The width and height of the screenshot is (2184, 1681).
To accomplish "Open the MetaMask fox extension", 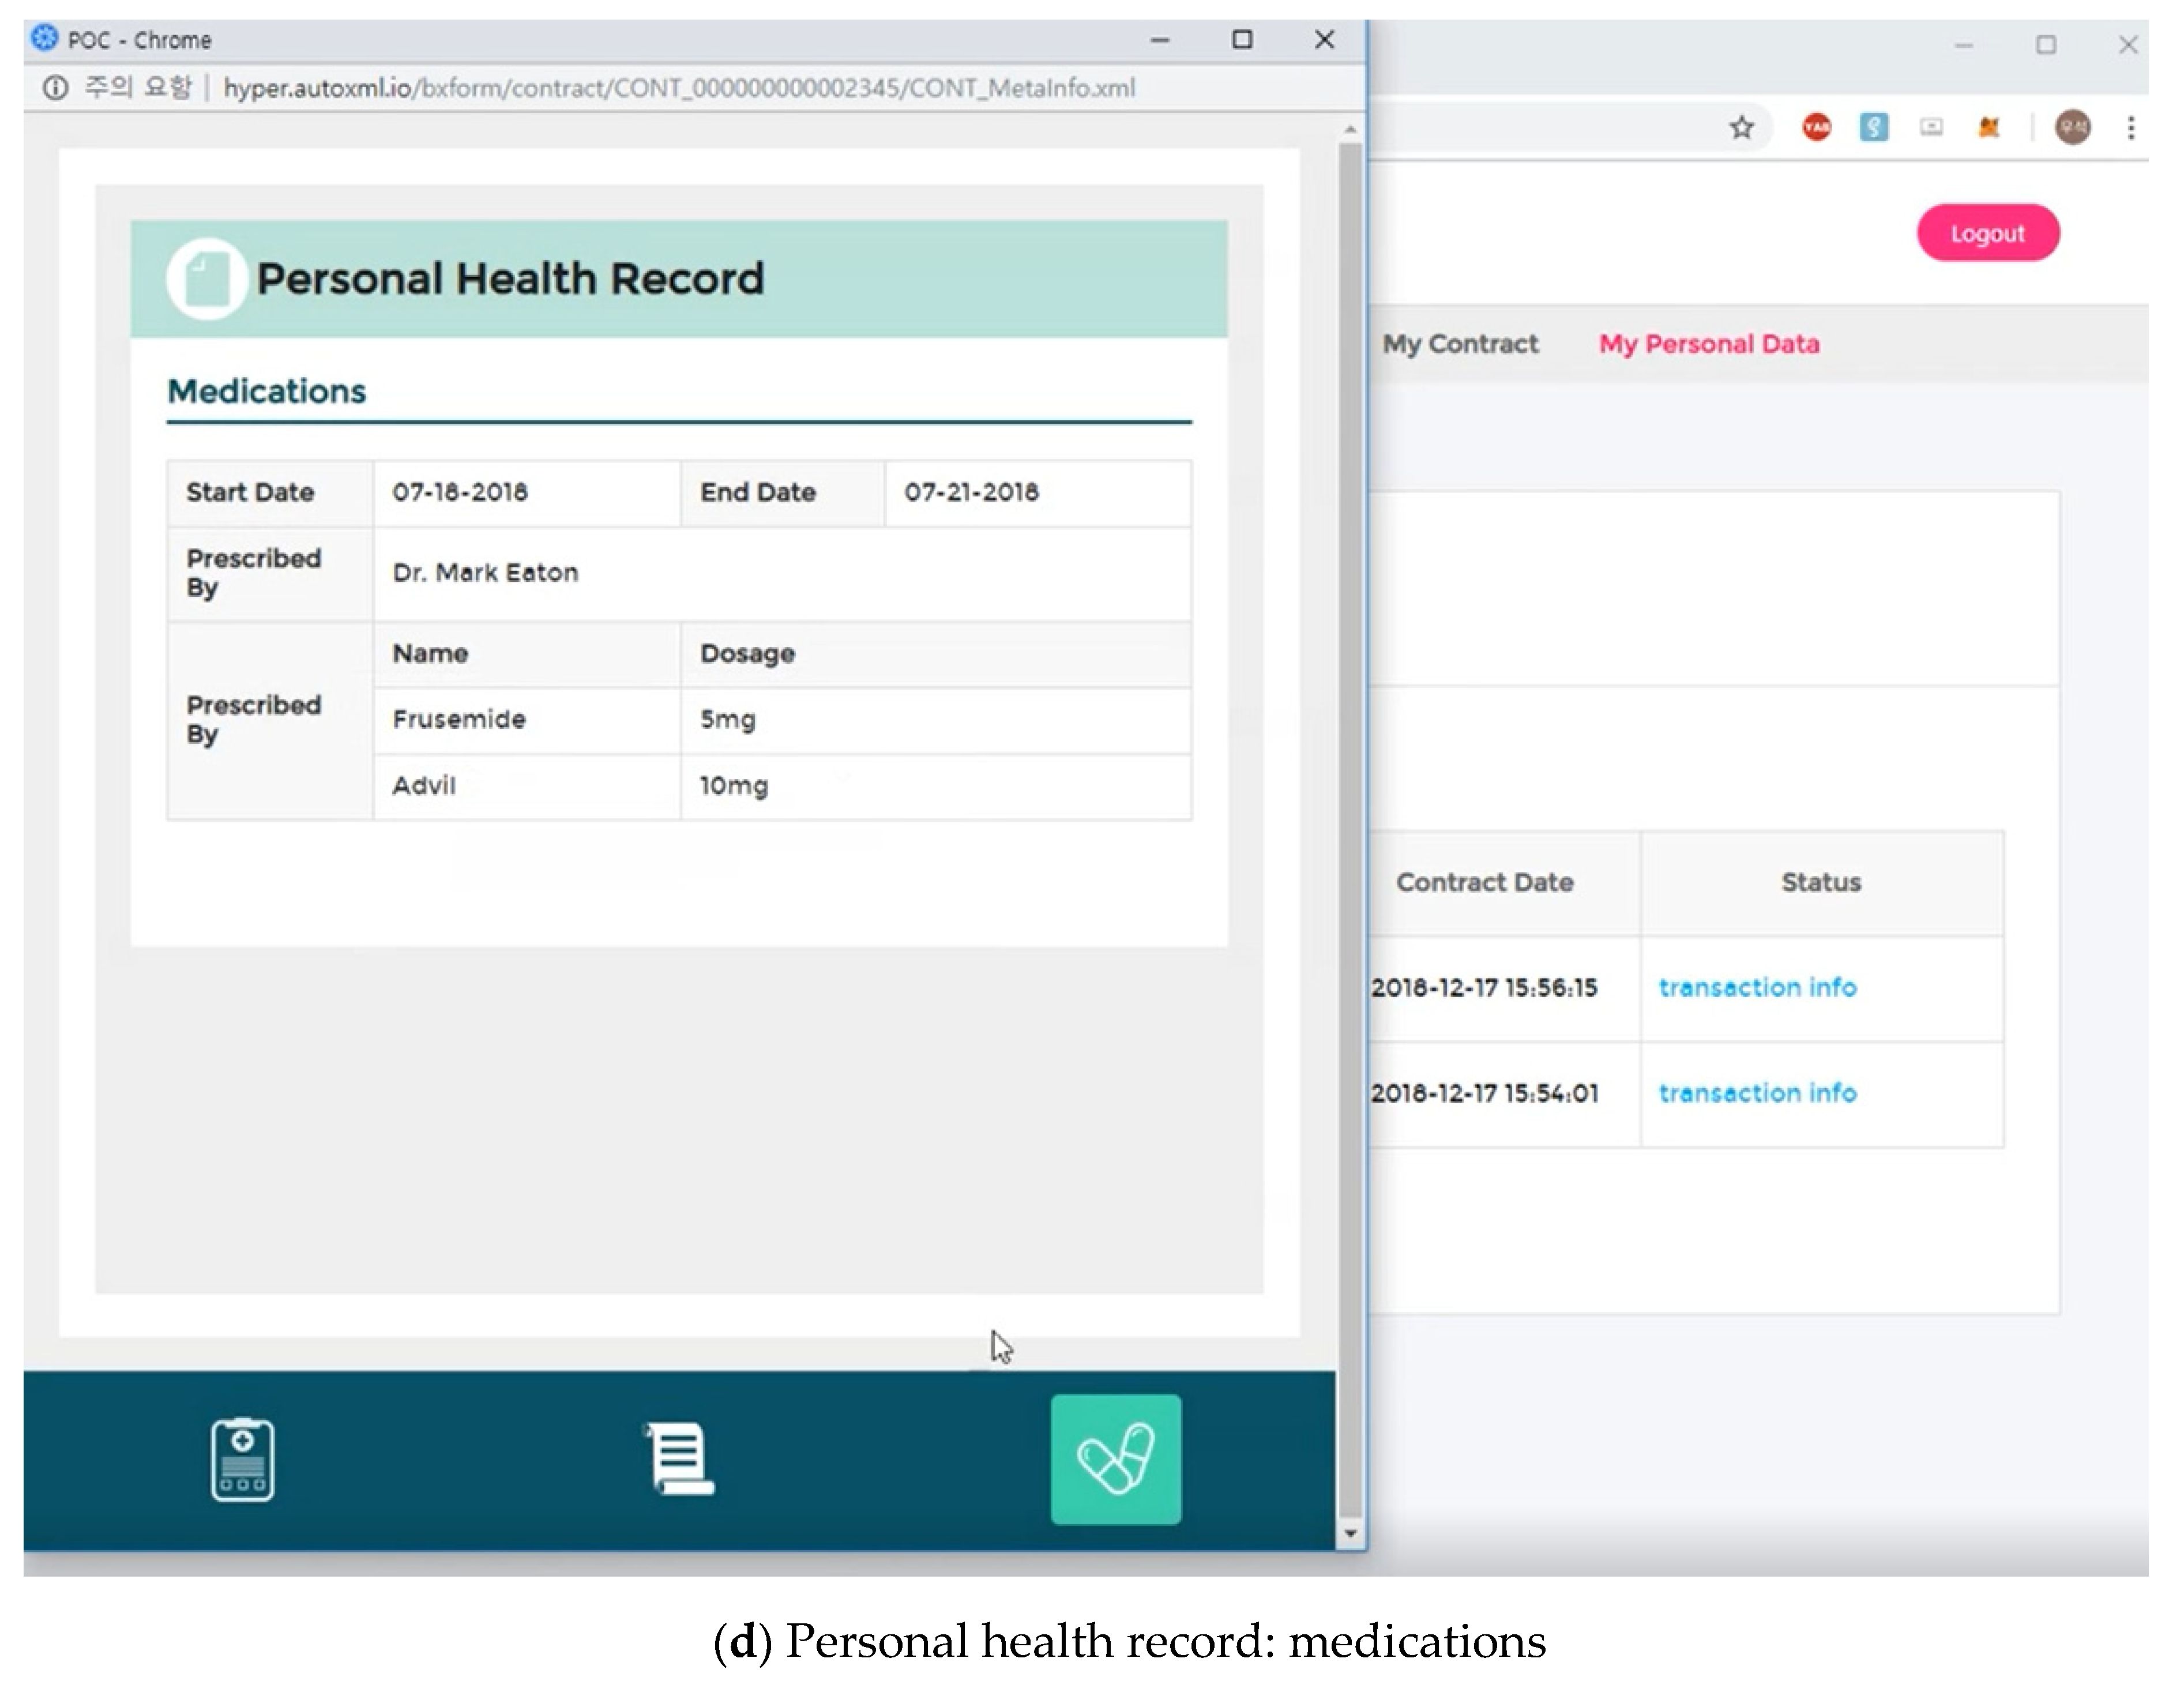I will pos(1989,128).
